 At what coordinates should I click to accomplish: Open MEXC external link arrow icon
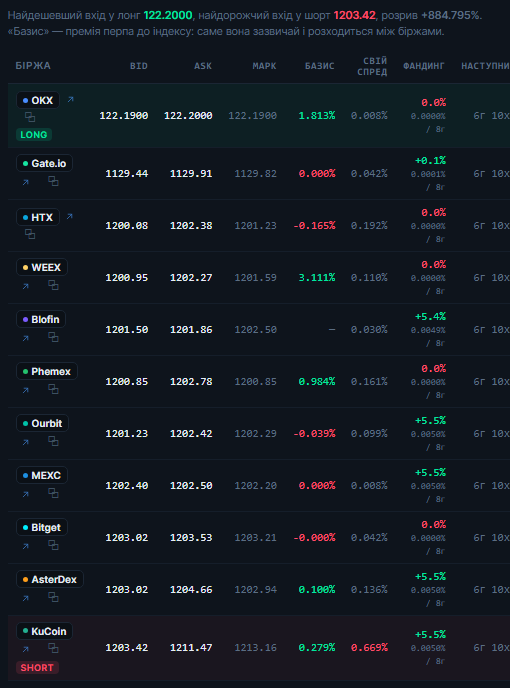(x=25, y=494)
